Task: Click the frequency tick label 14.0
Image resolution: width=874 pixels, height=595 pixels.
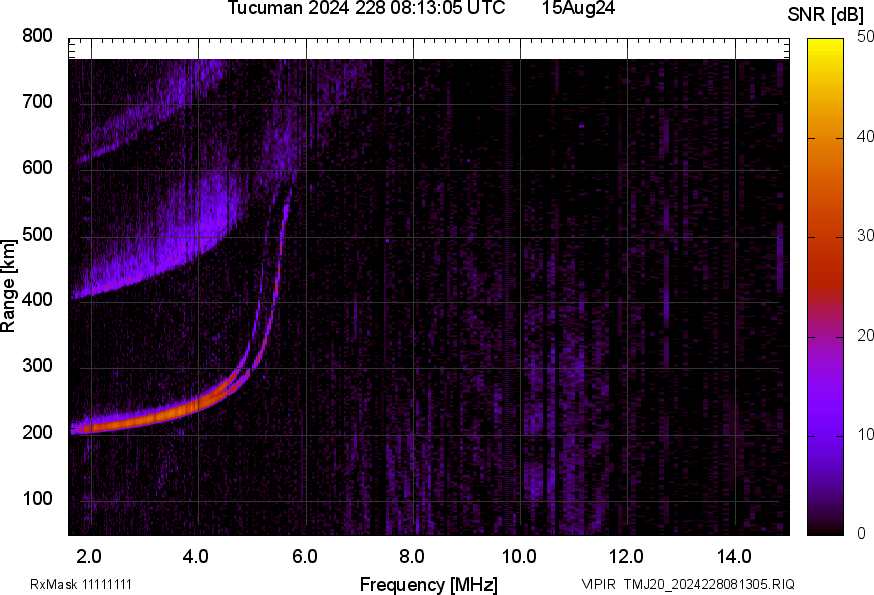Action: [734, 557]
